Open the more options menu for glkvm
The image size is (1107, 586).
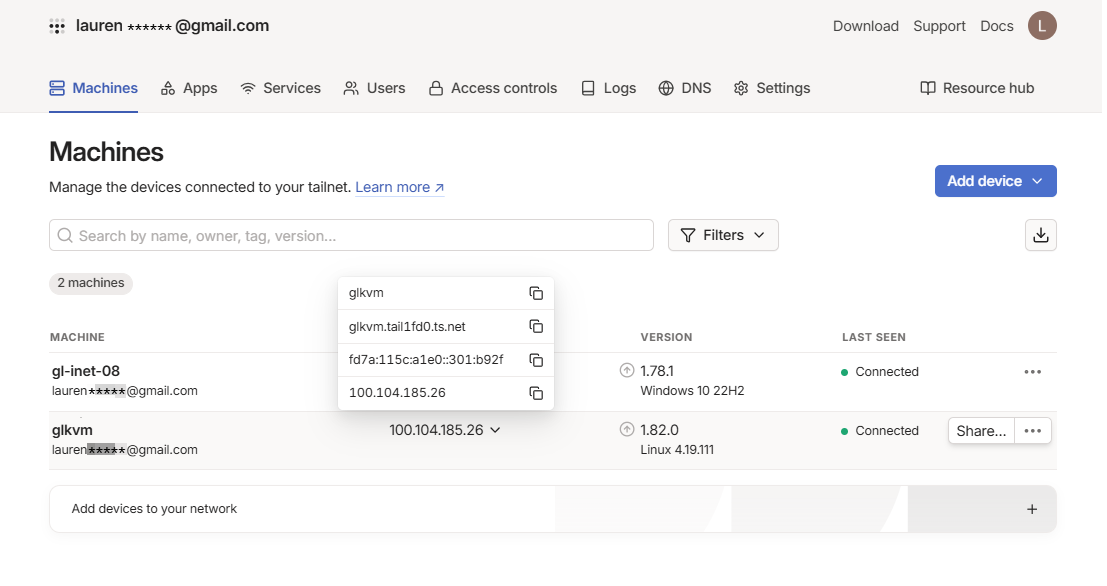pyautogui.click(x=1032, y=431)
